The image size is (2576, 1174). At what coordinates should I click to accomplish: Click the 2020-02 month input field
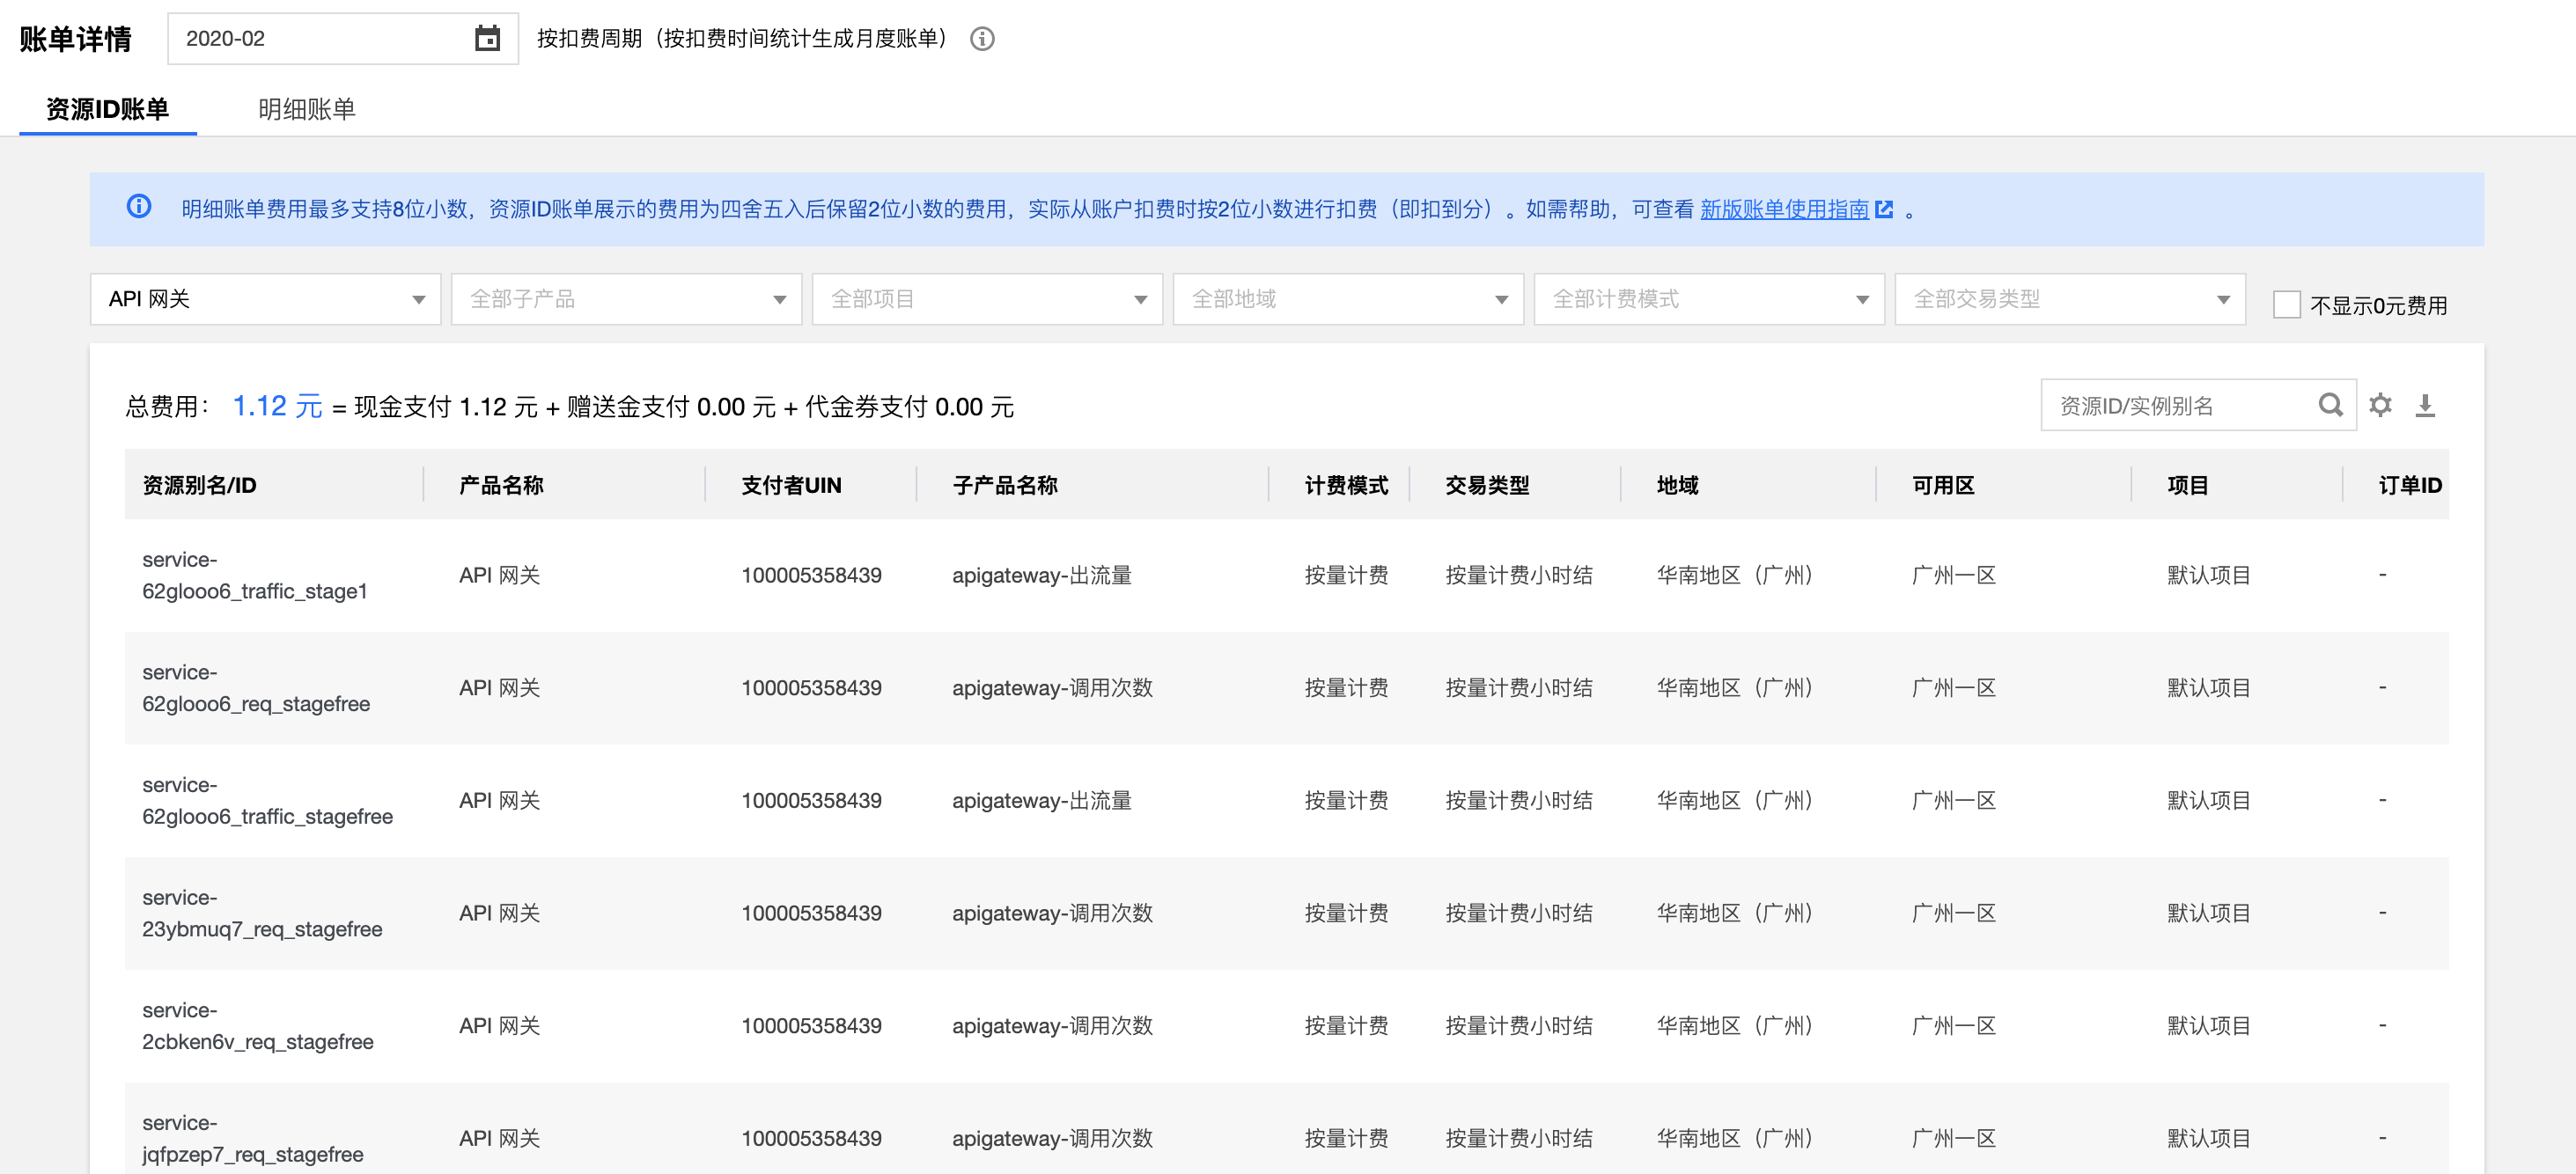click(x=343, y=39)
